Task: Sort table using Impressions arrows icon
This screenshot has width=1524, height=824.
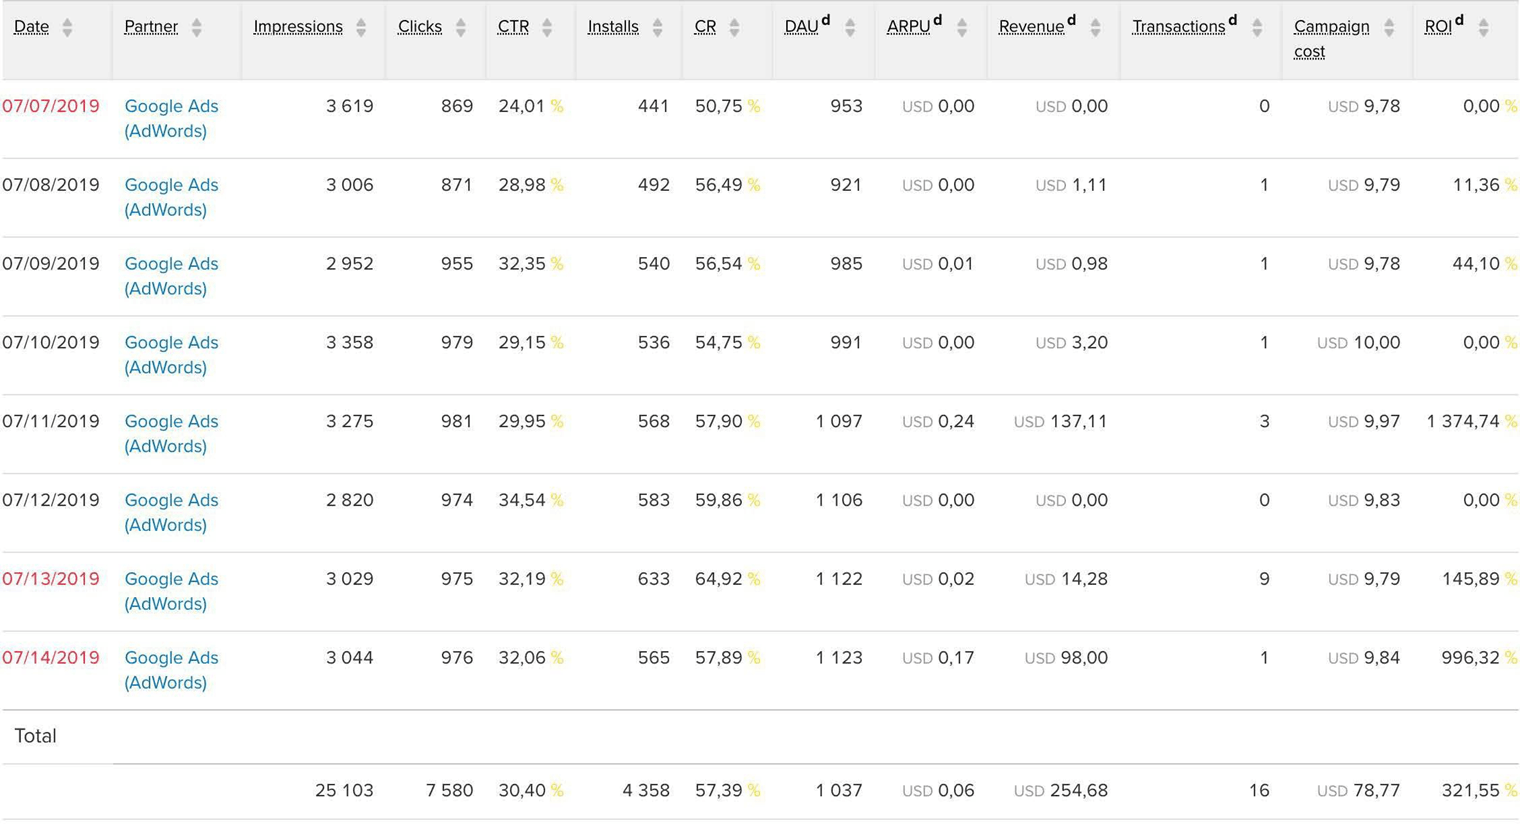Action: point(361,28)
